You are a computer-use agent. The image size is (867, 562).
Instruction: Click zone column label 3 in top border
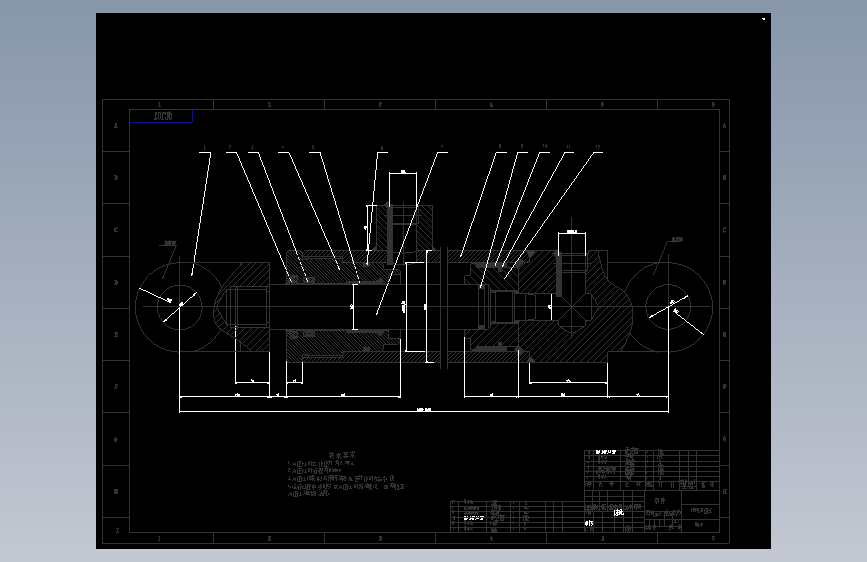tap(380, 105)
